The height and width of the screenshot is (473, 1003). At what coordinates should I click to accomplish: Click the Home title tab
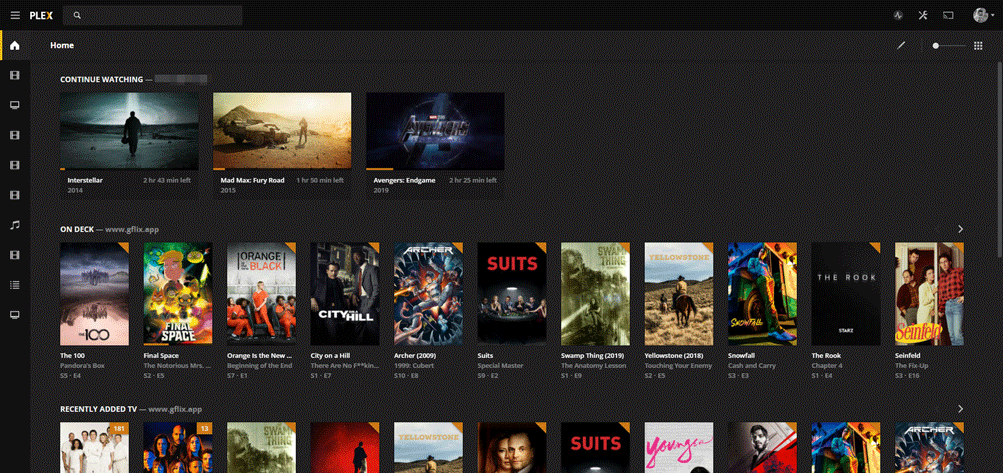(62, 45)
